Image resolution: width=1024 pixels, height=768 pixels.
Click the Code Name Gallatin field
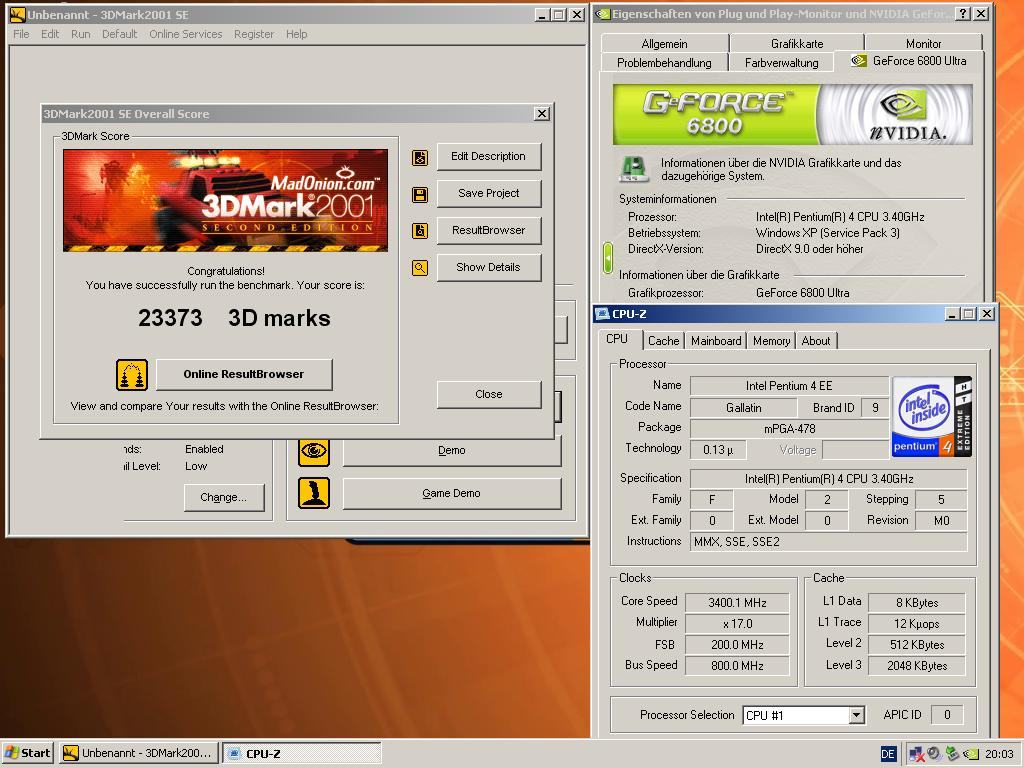pyautogui.click(x=743, y=408)
